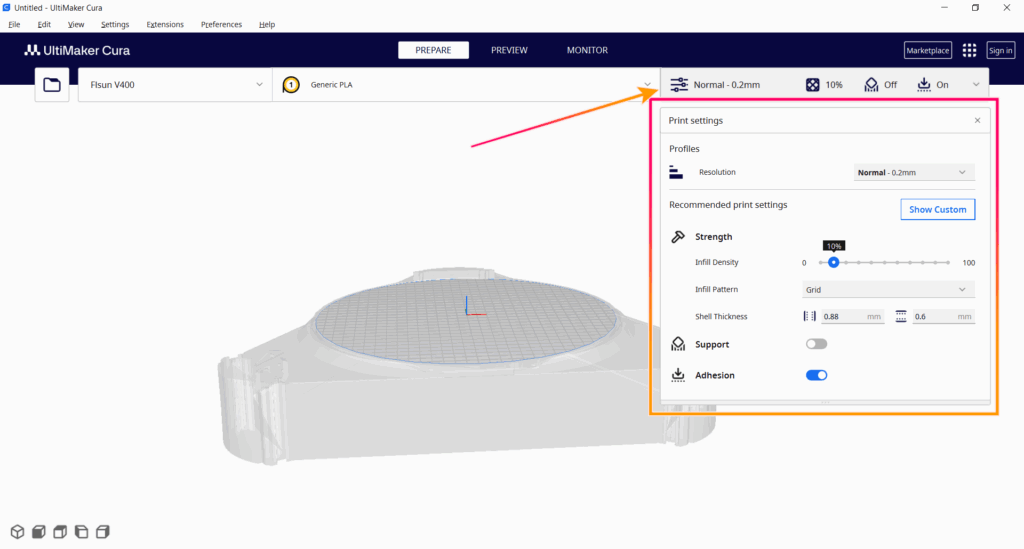1024x549 pixels.
Task: Open the app switcher grid icon
Action: click(x=969, y=50)
